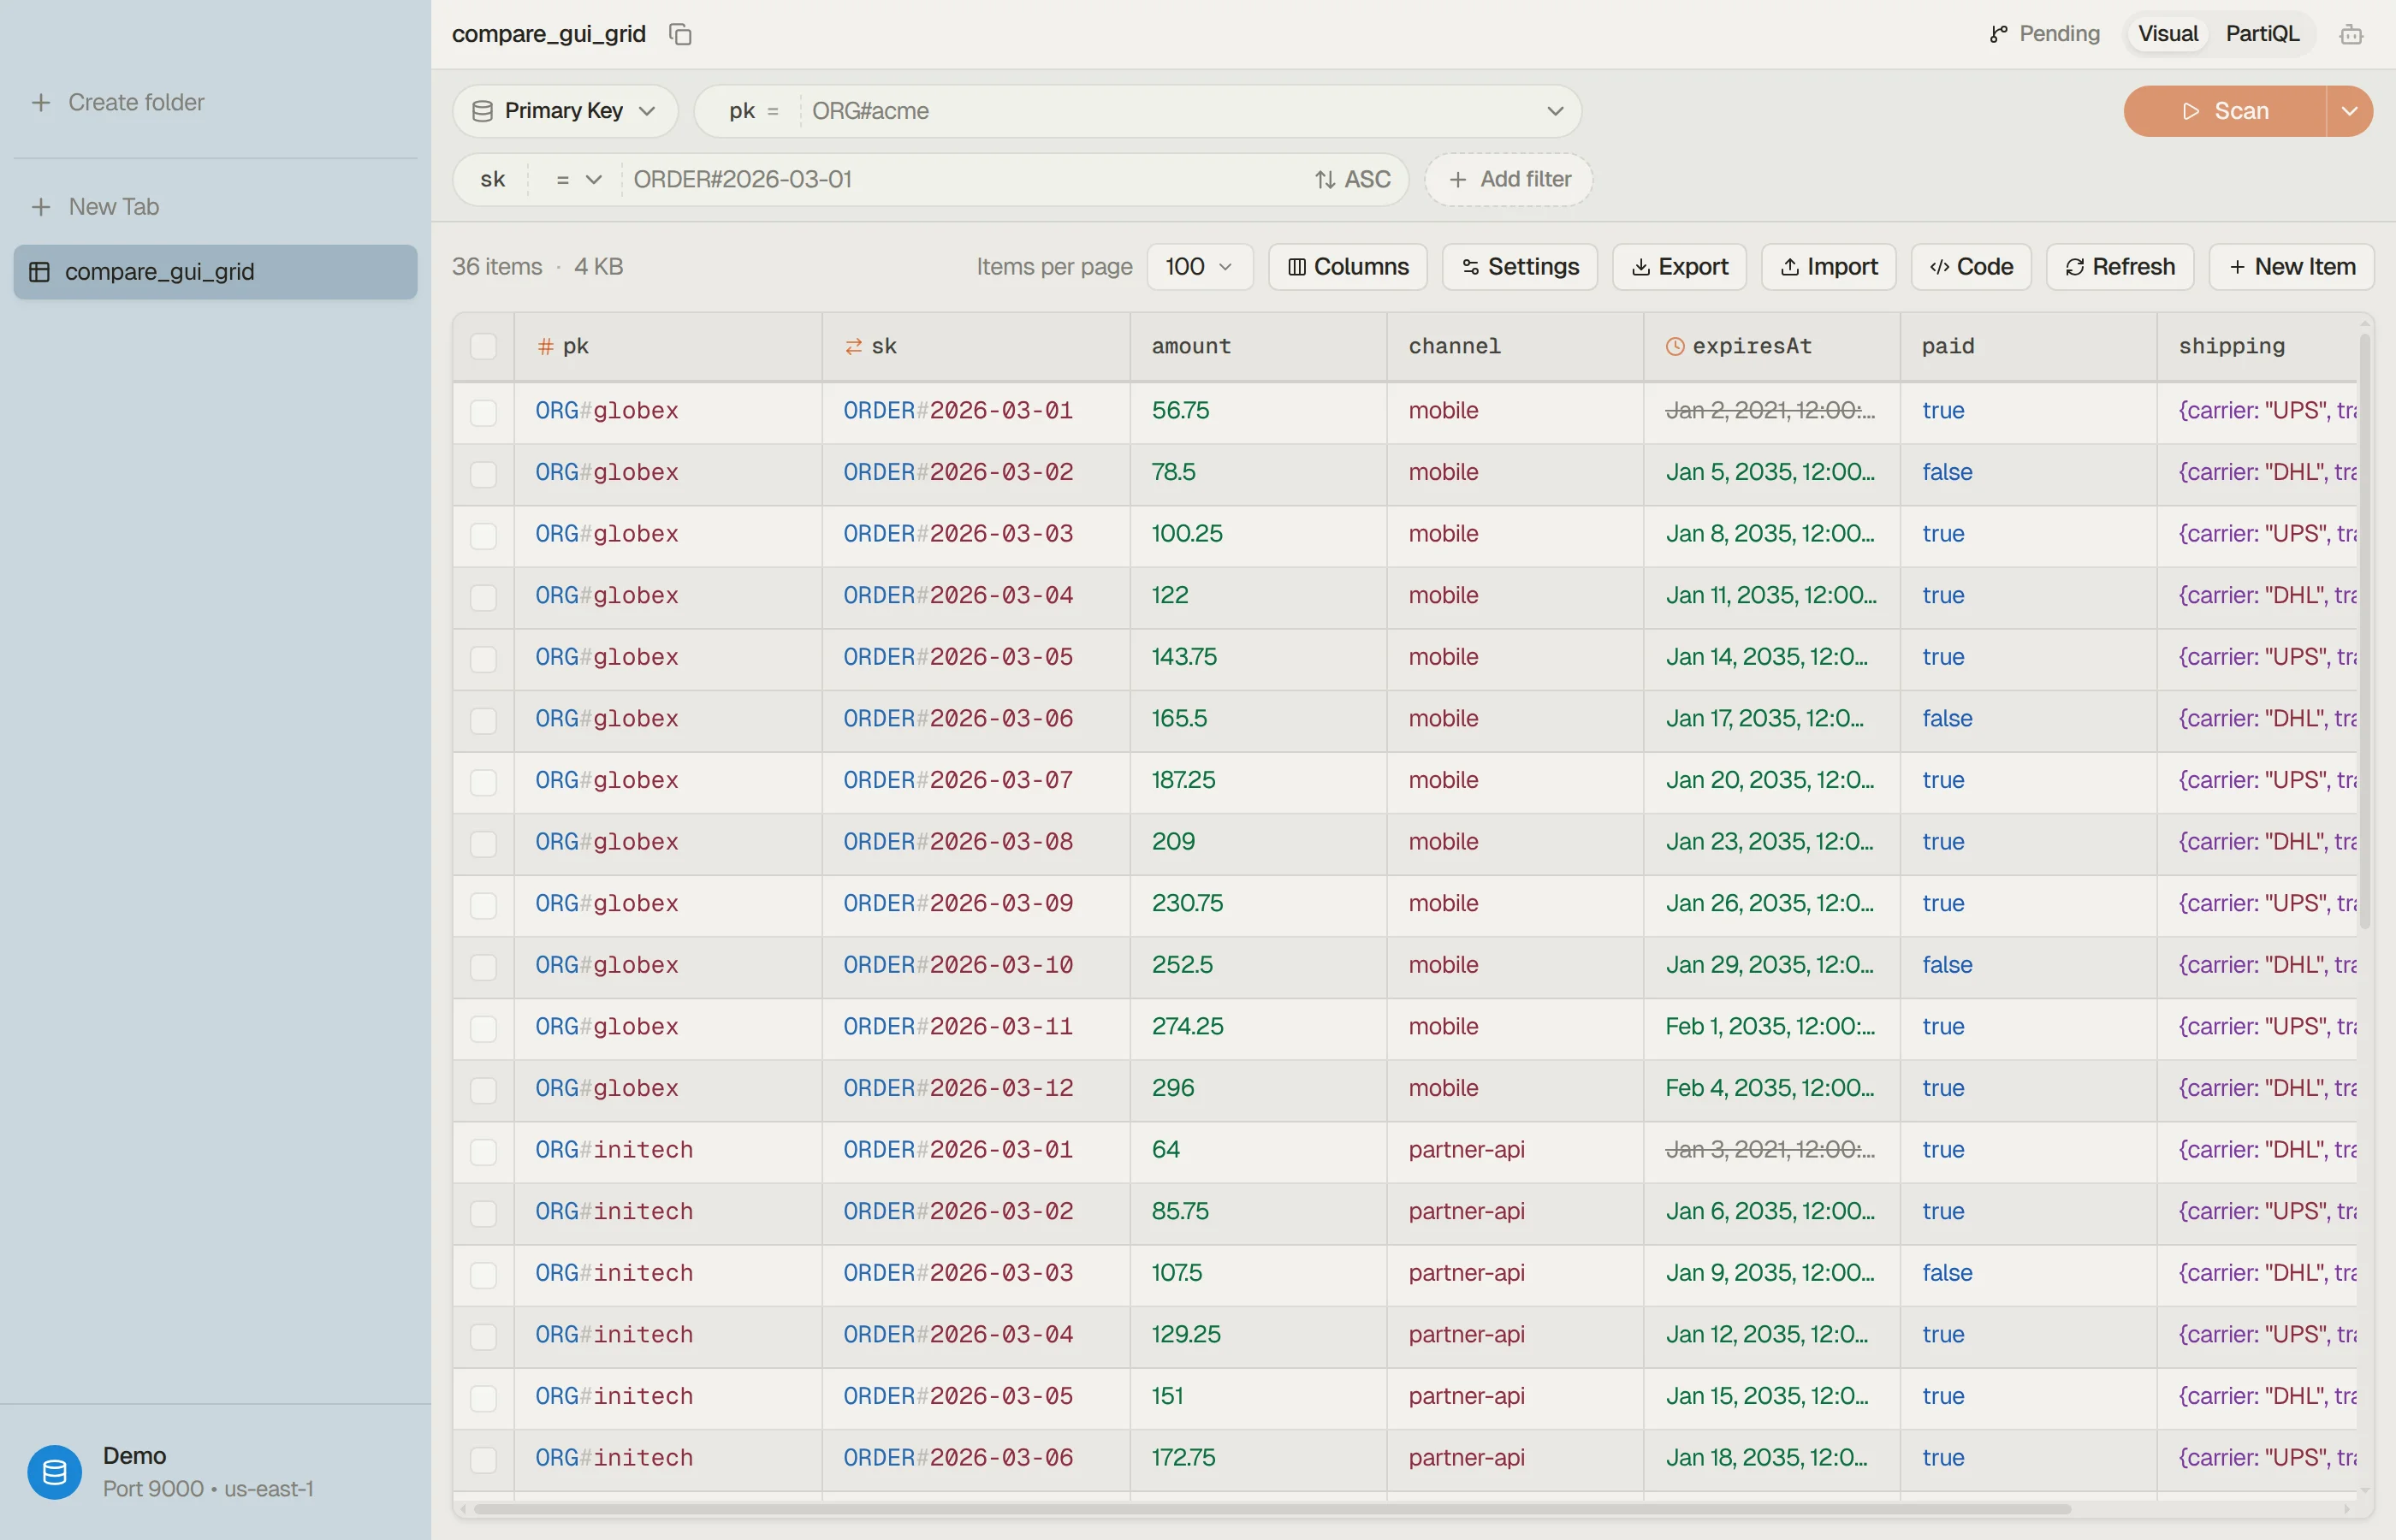Check the row ORG#globex ORDER#2026-03-05

483,658
